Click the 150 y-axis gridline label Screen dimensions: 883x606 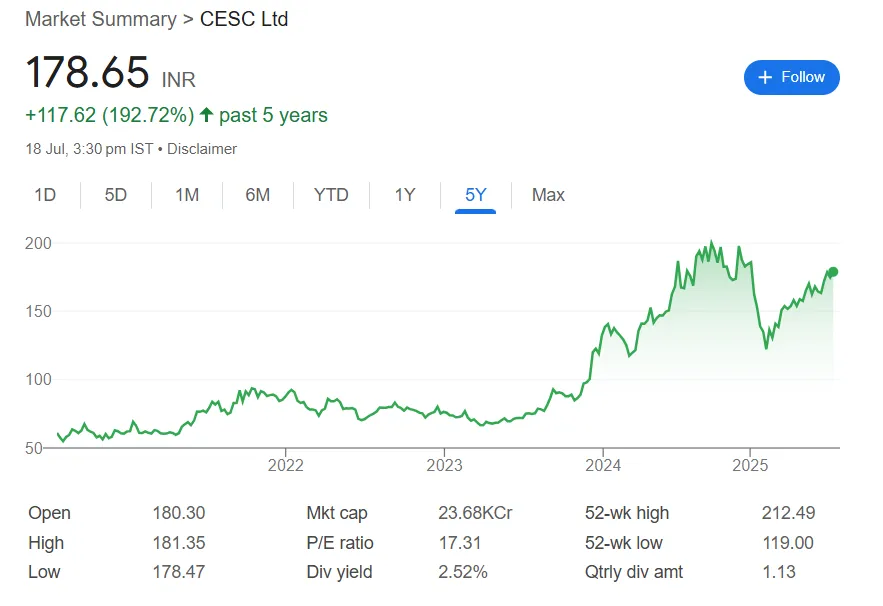click(38, 311)
